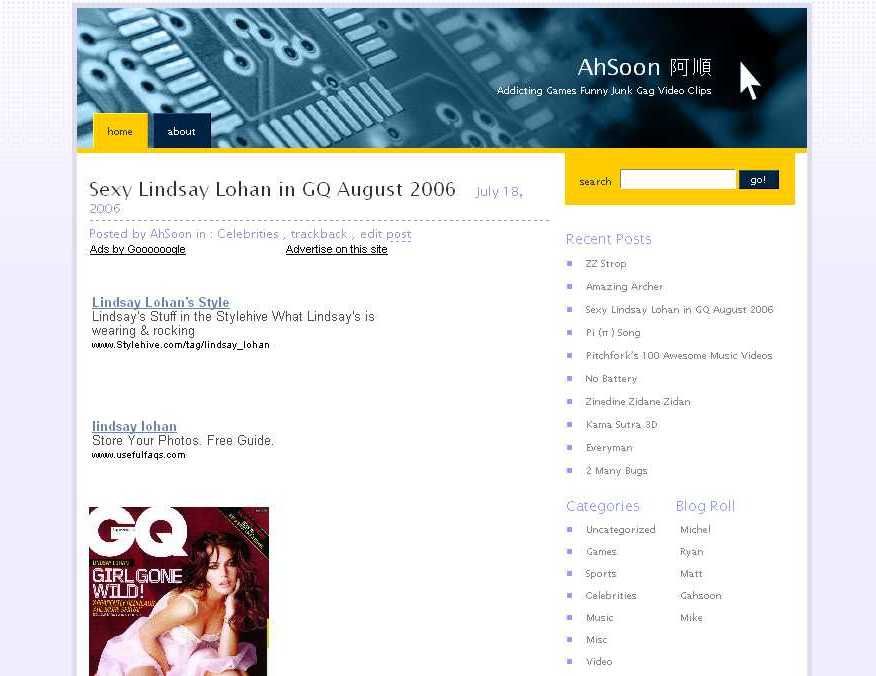The width and height of the screenshot is (876, 676).
Task: Focus the search input field
Action: point(678,179)
